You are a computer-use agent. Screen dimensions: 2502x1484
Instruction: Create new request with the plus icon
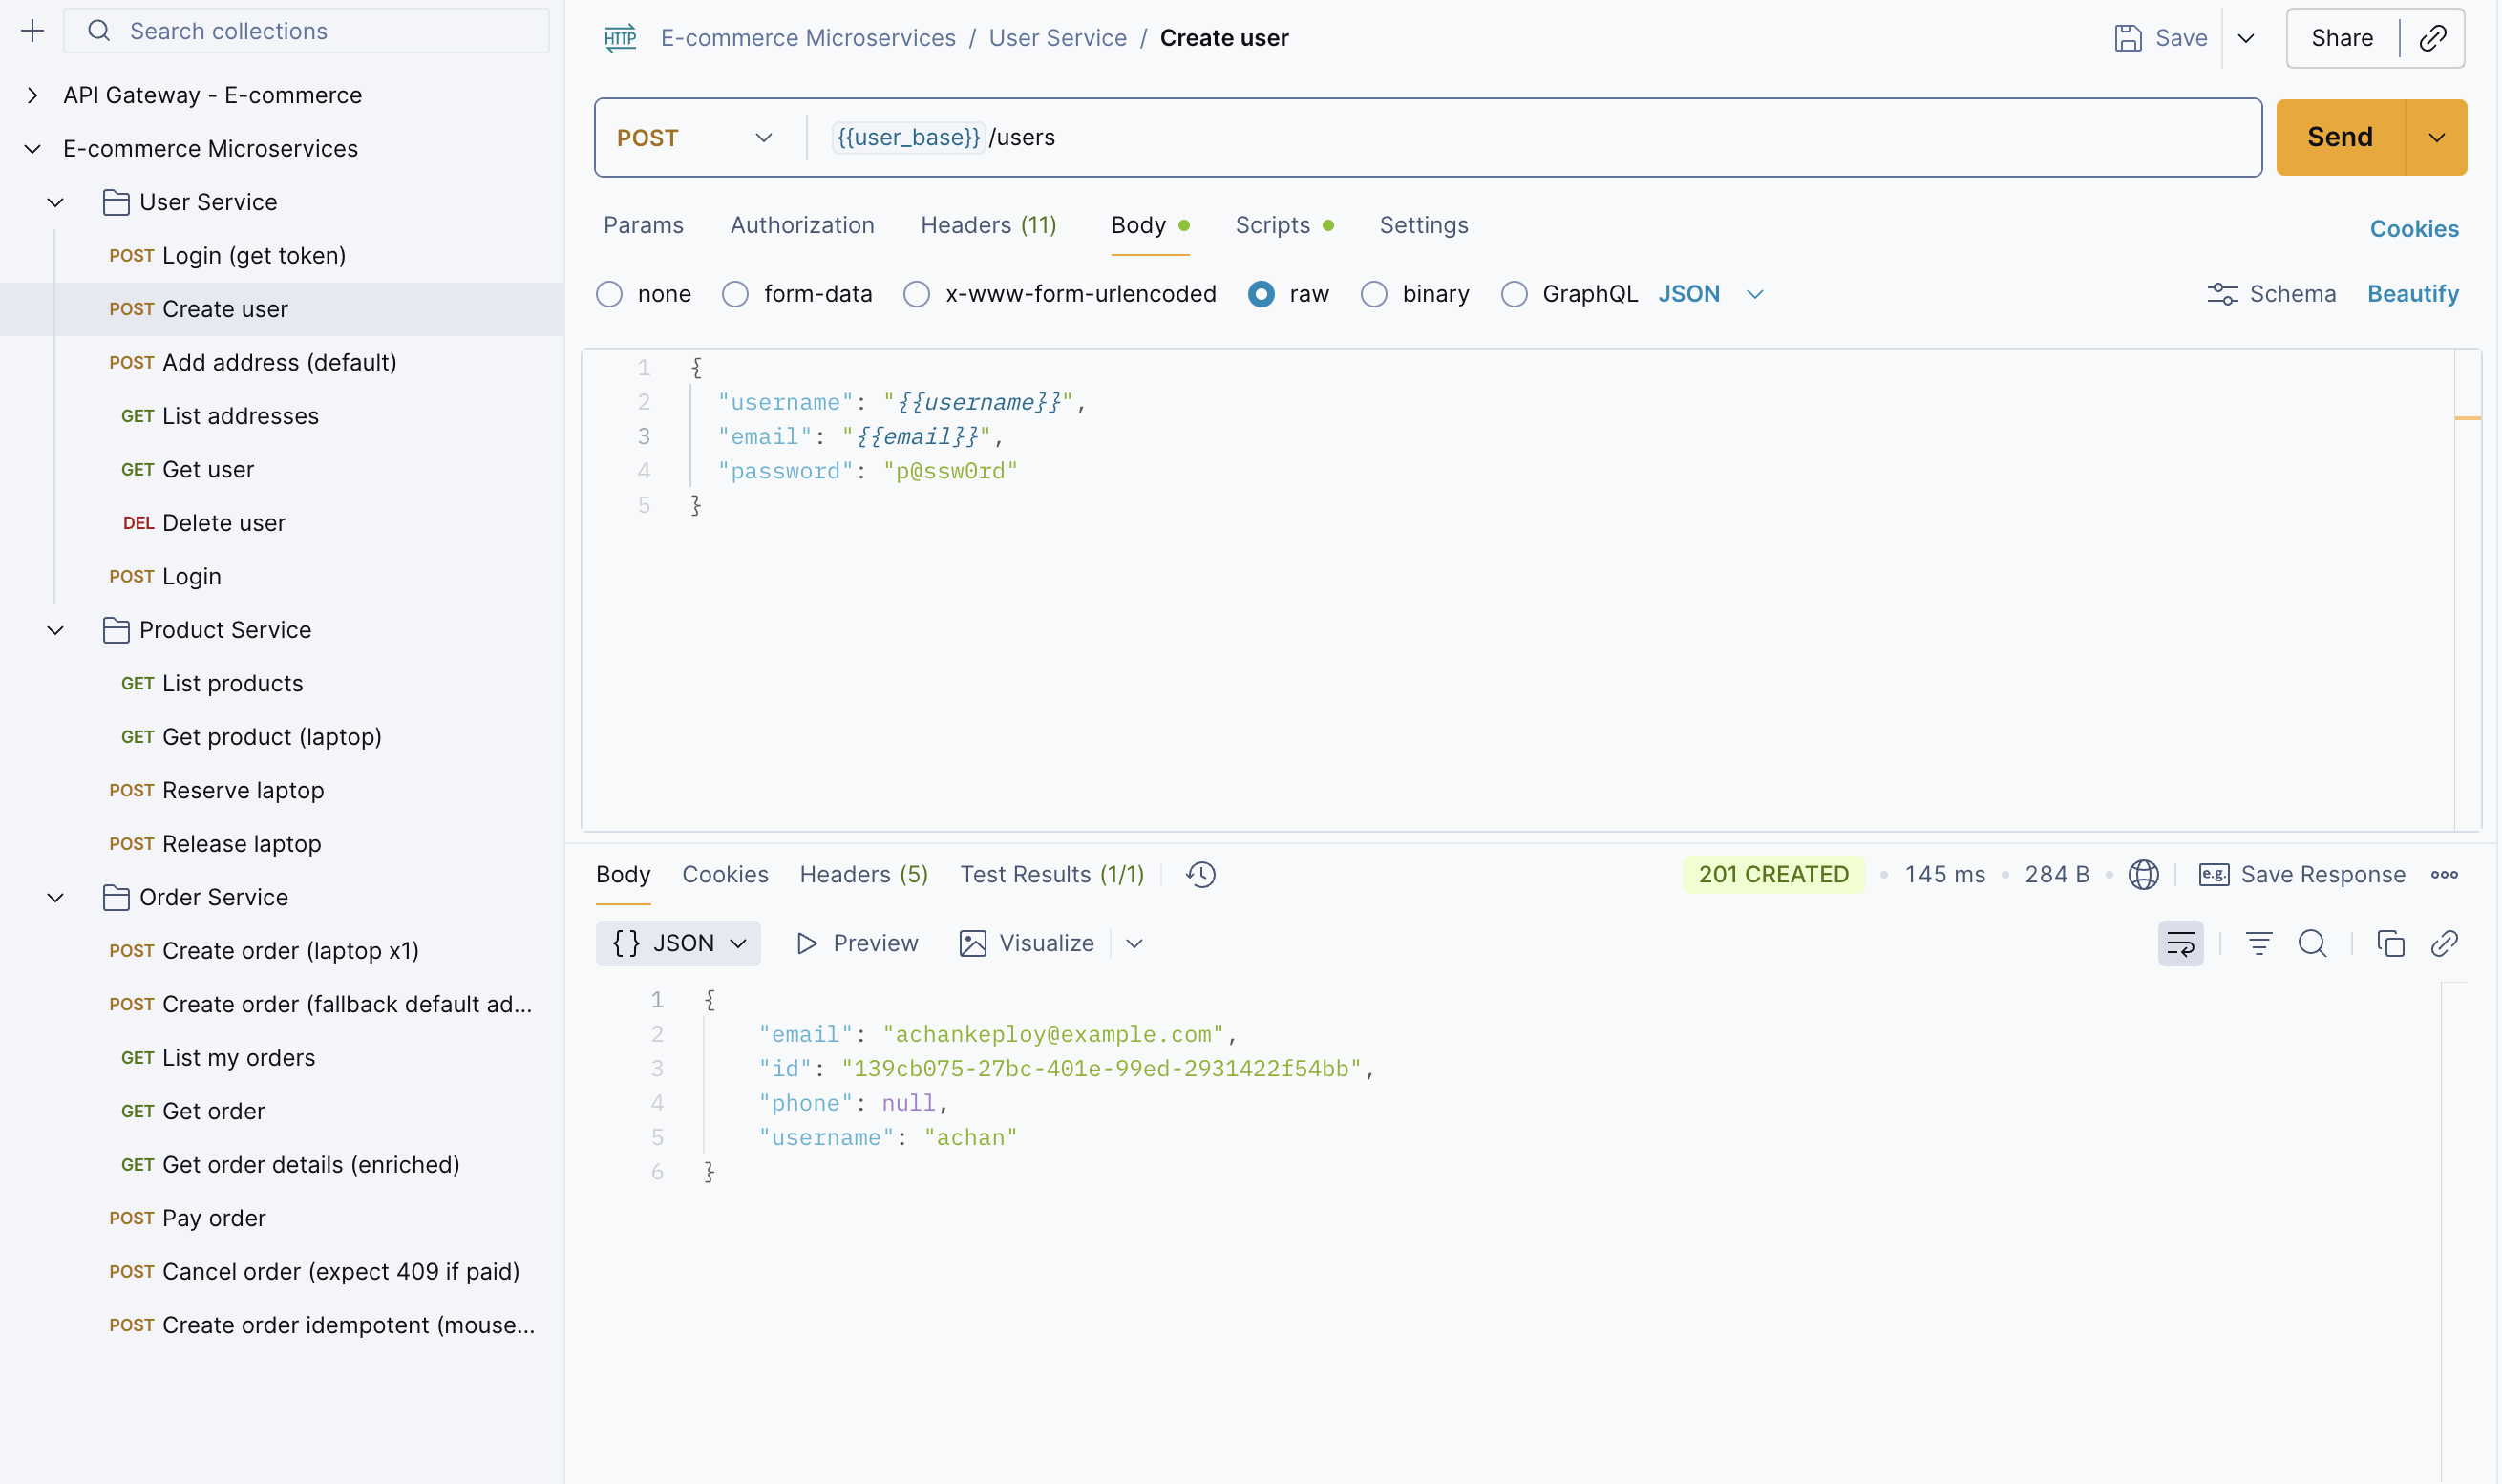(33, 30)
